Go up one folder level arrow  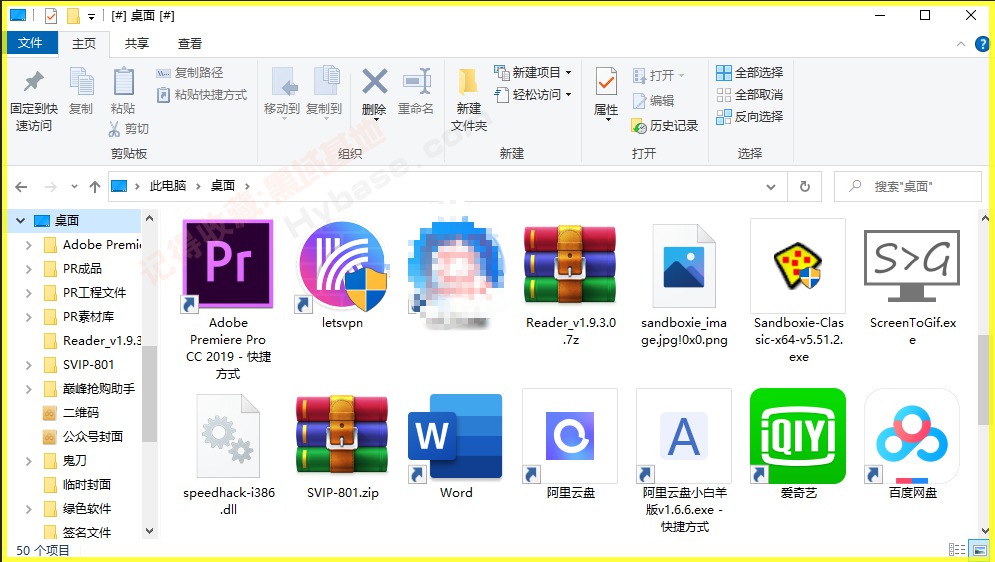[95, 186]
